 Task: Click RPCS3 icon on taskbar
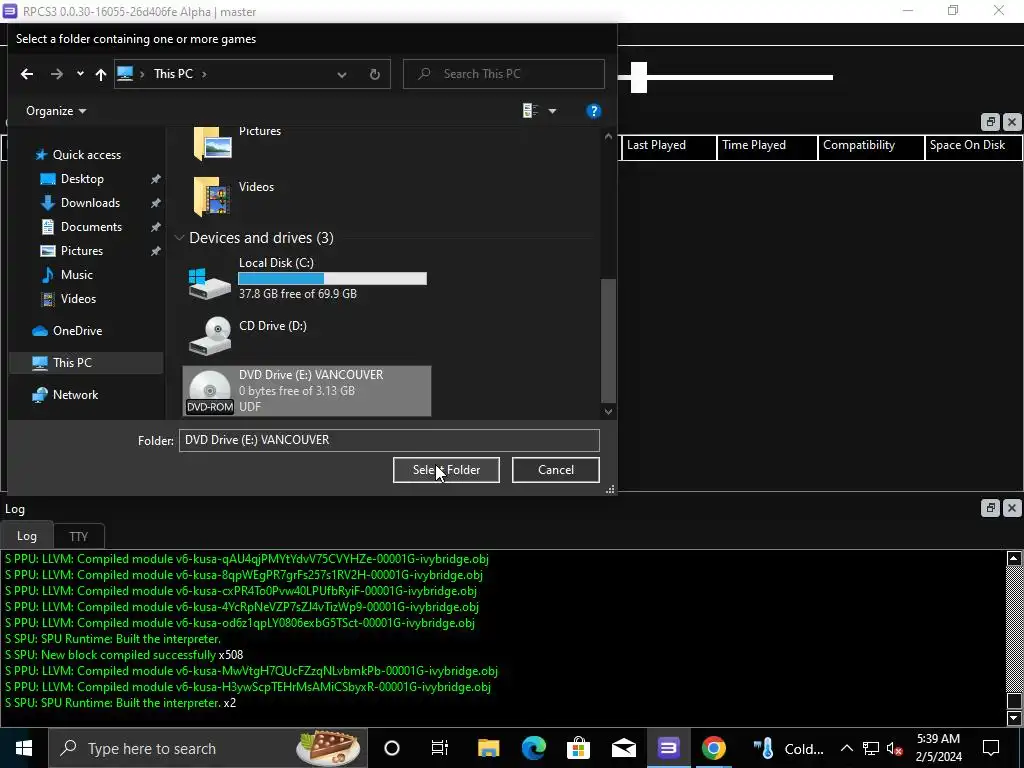click(x=668, y=748)
